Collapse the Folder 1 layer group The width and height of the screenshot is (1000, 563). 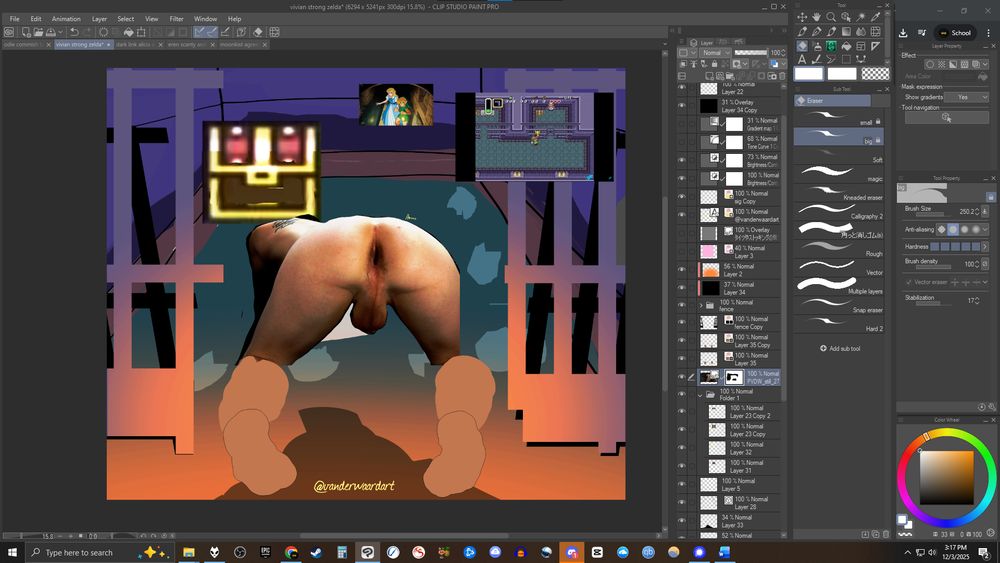[701, 394]
